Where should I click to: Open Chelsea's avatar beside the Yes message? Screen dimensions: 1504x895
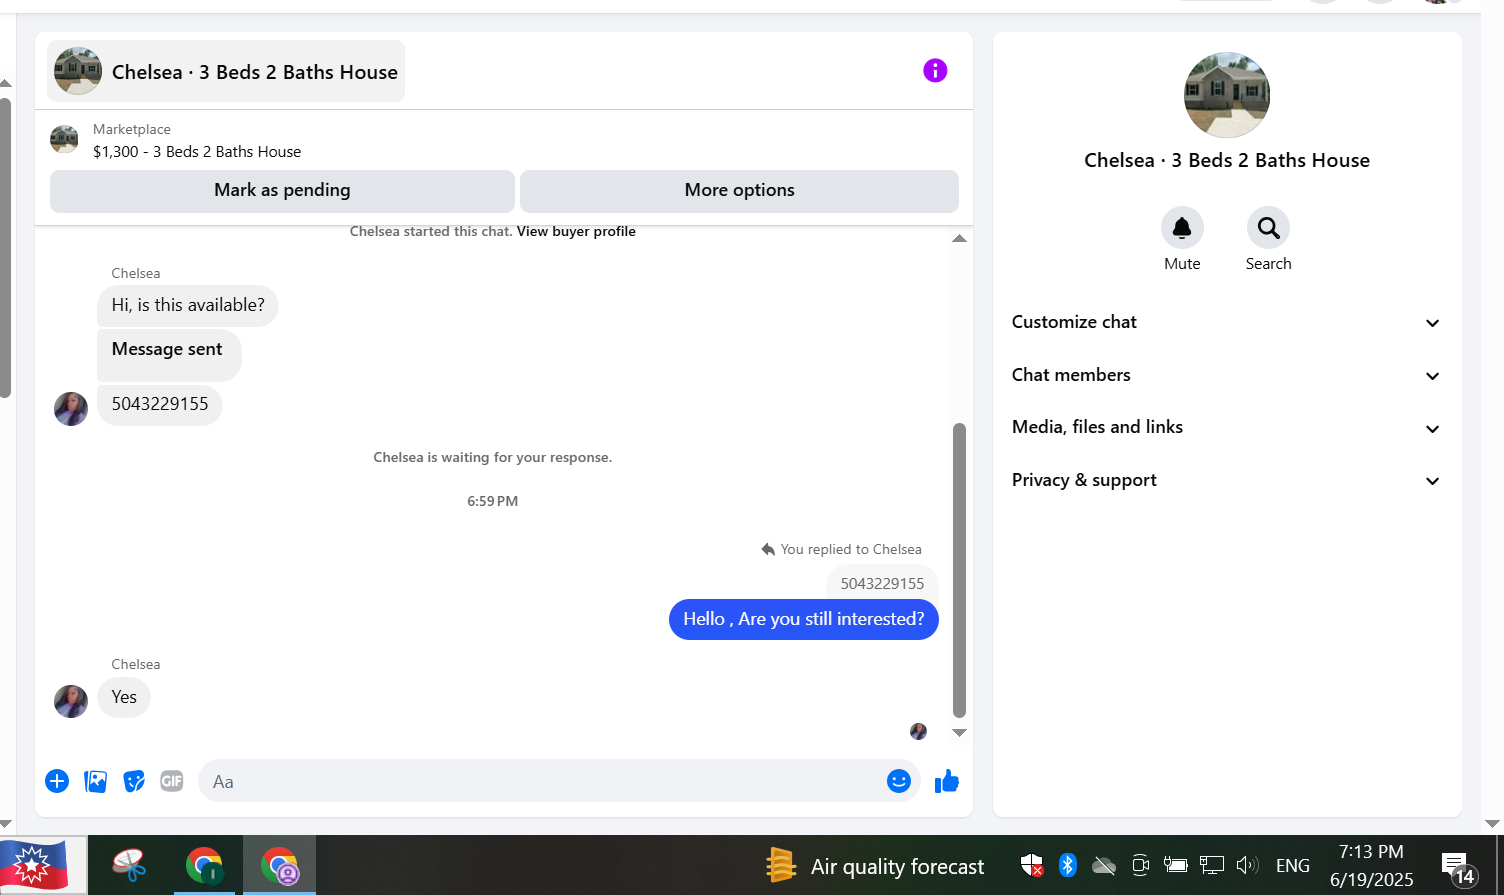71,701
